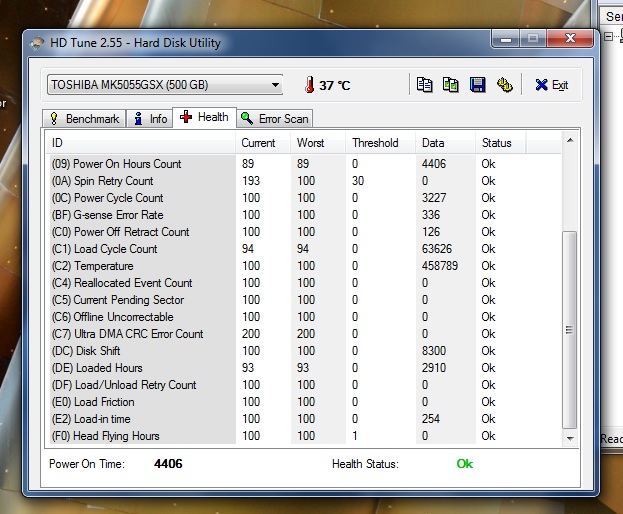Click the ID column header
The image size is (623, 514).
pyautogui.click(x=141, y=143)
